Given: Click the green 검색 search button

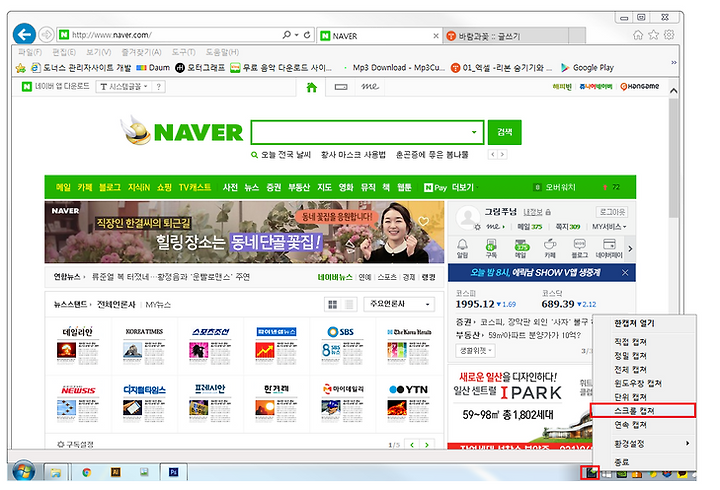Looking at the screenshot, I should pyautogui.click(x=504, y=132).
